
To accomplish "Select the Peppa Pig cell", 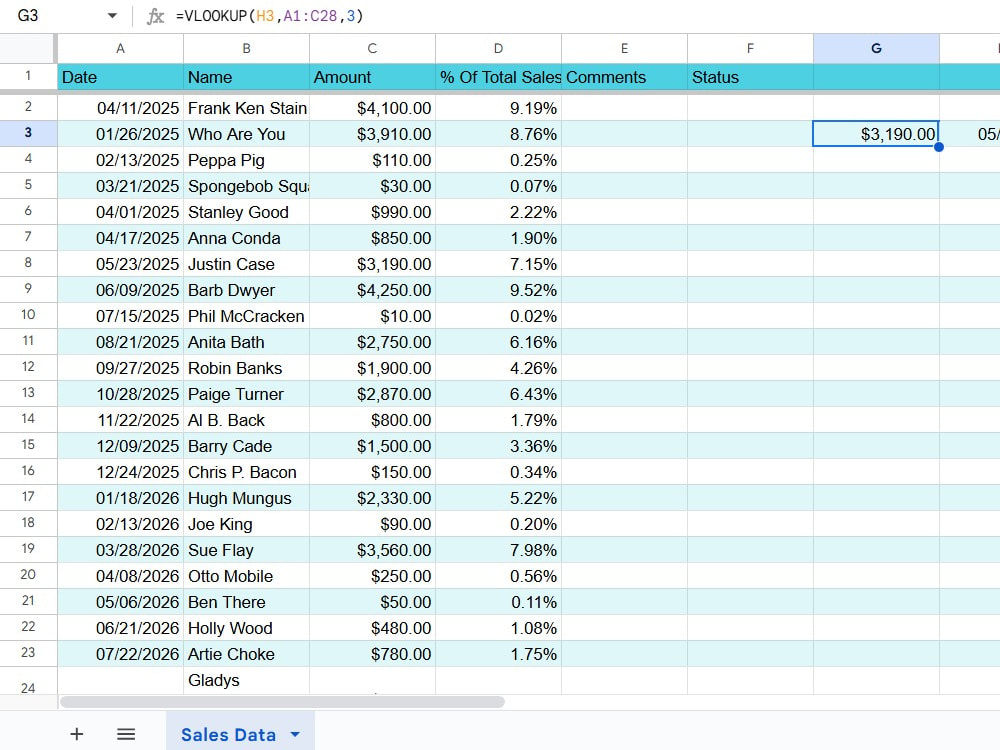I will pos(246,160).
